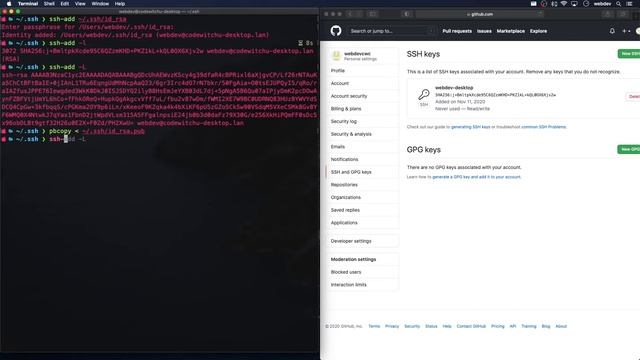Click the Wi-Fi status icon

point(564,4)
